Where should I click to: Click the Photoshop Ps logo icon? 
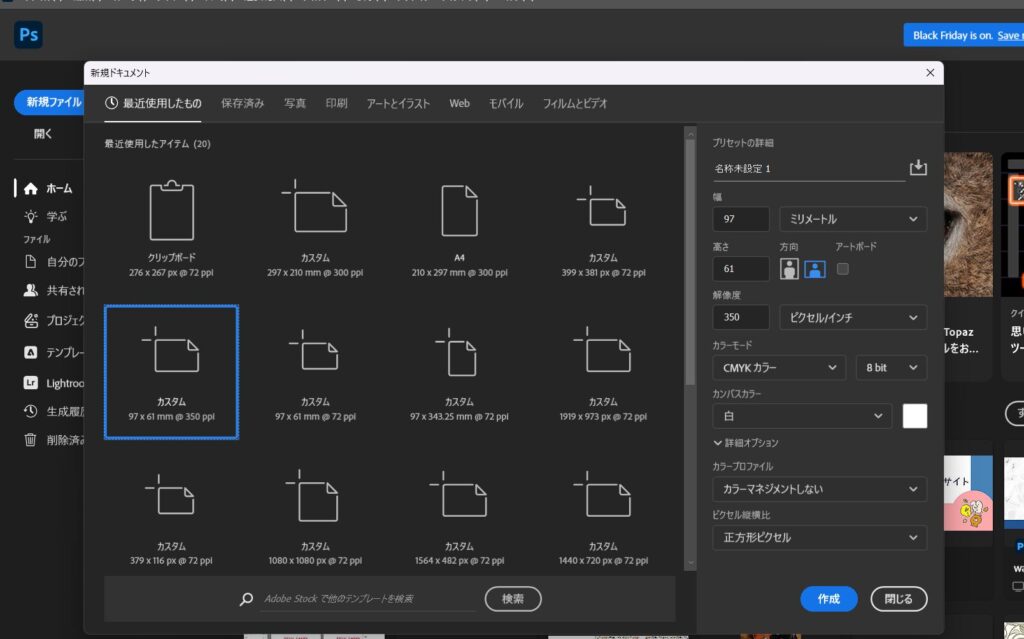[28, 36]
